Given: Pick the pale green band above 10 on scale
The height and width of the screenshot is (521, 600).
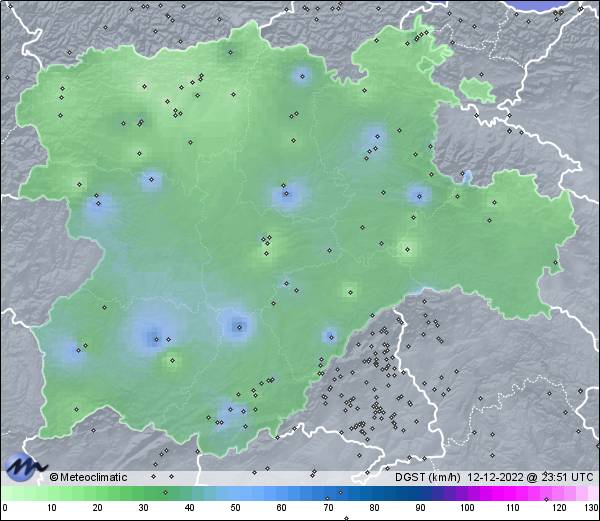Looking at the screenshot, I should click(52, 493).
